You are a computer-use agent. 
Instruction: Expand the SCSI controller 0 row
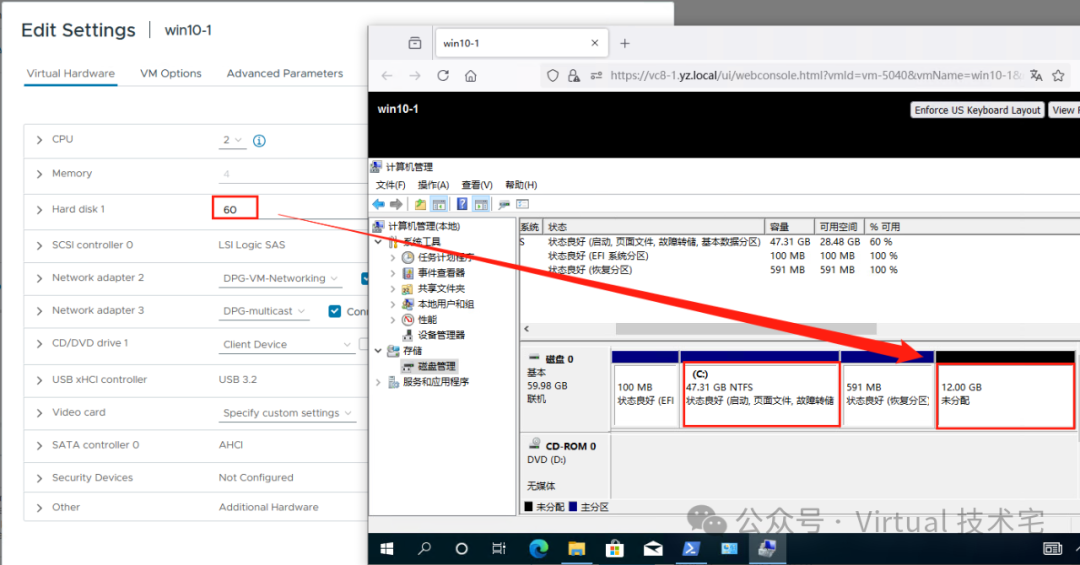[39, 245]
